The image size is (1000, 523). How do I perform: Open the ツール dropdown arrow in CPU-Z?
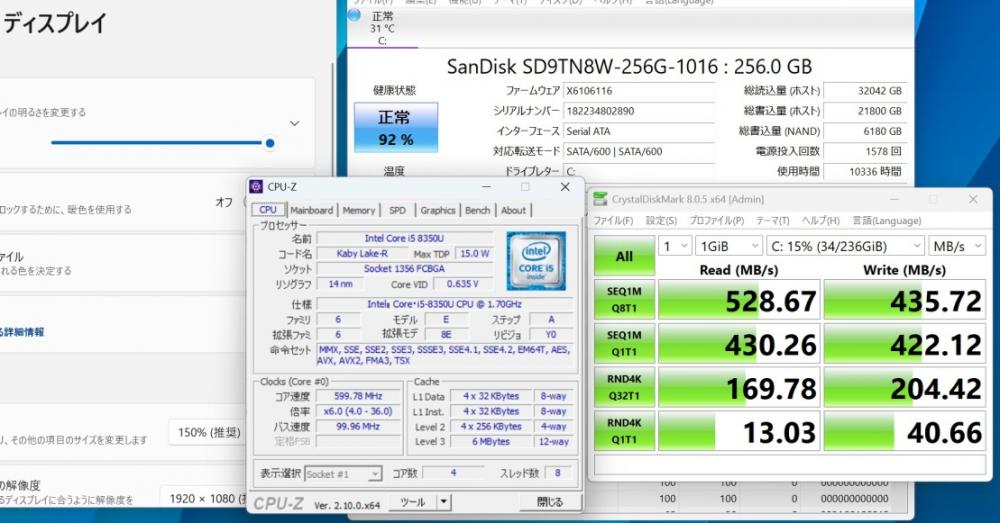(444, 502)
